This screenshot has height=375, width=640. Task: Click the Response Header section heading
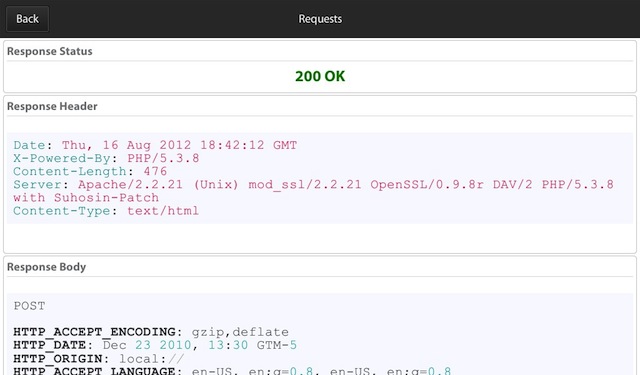coord(52,107)
